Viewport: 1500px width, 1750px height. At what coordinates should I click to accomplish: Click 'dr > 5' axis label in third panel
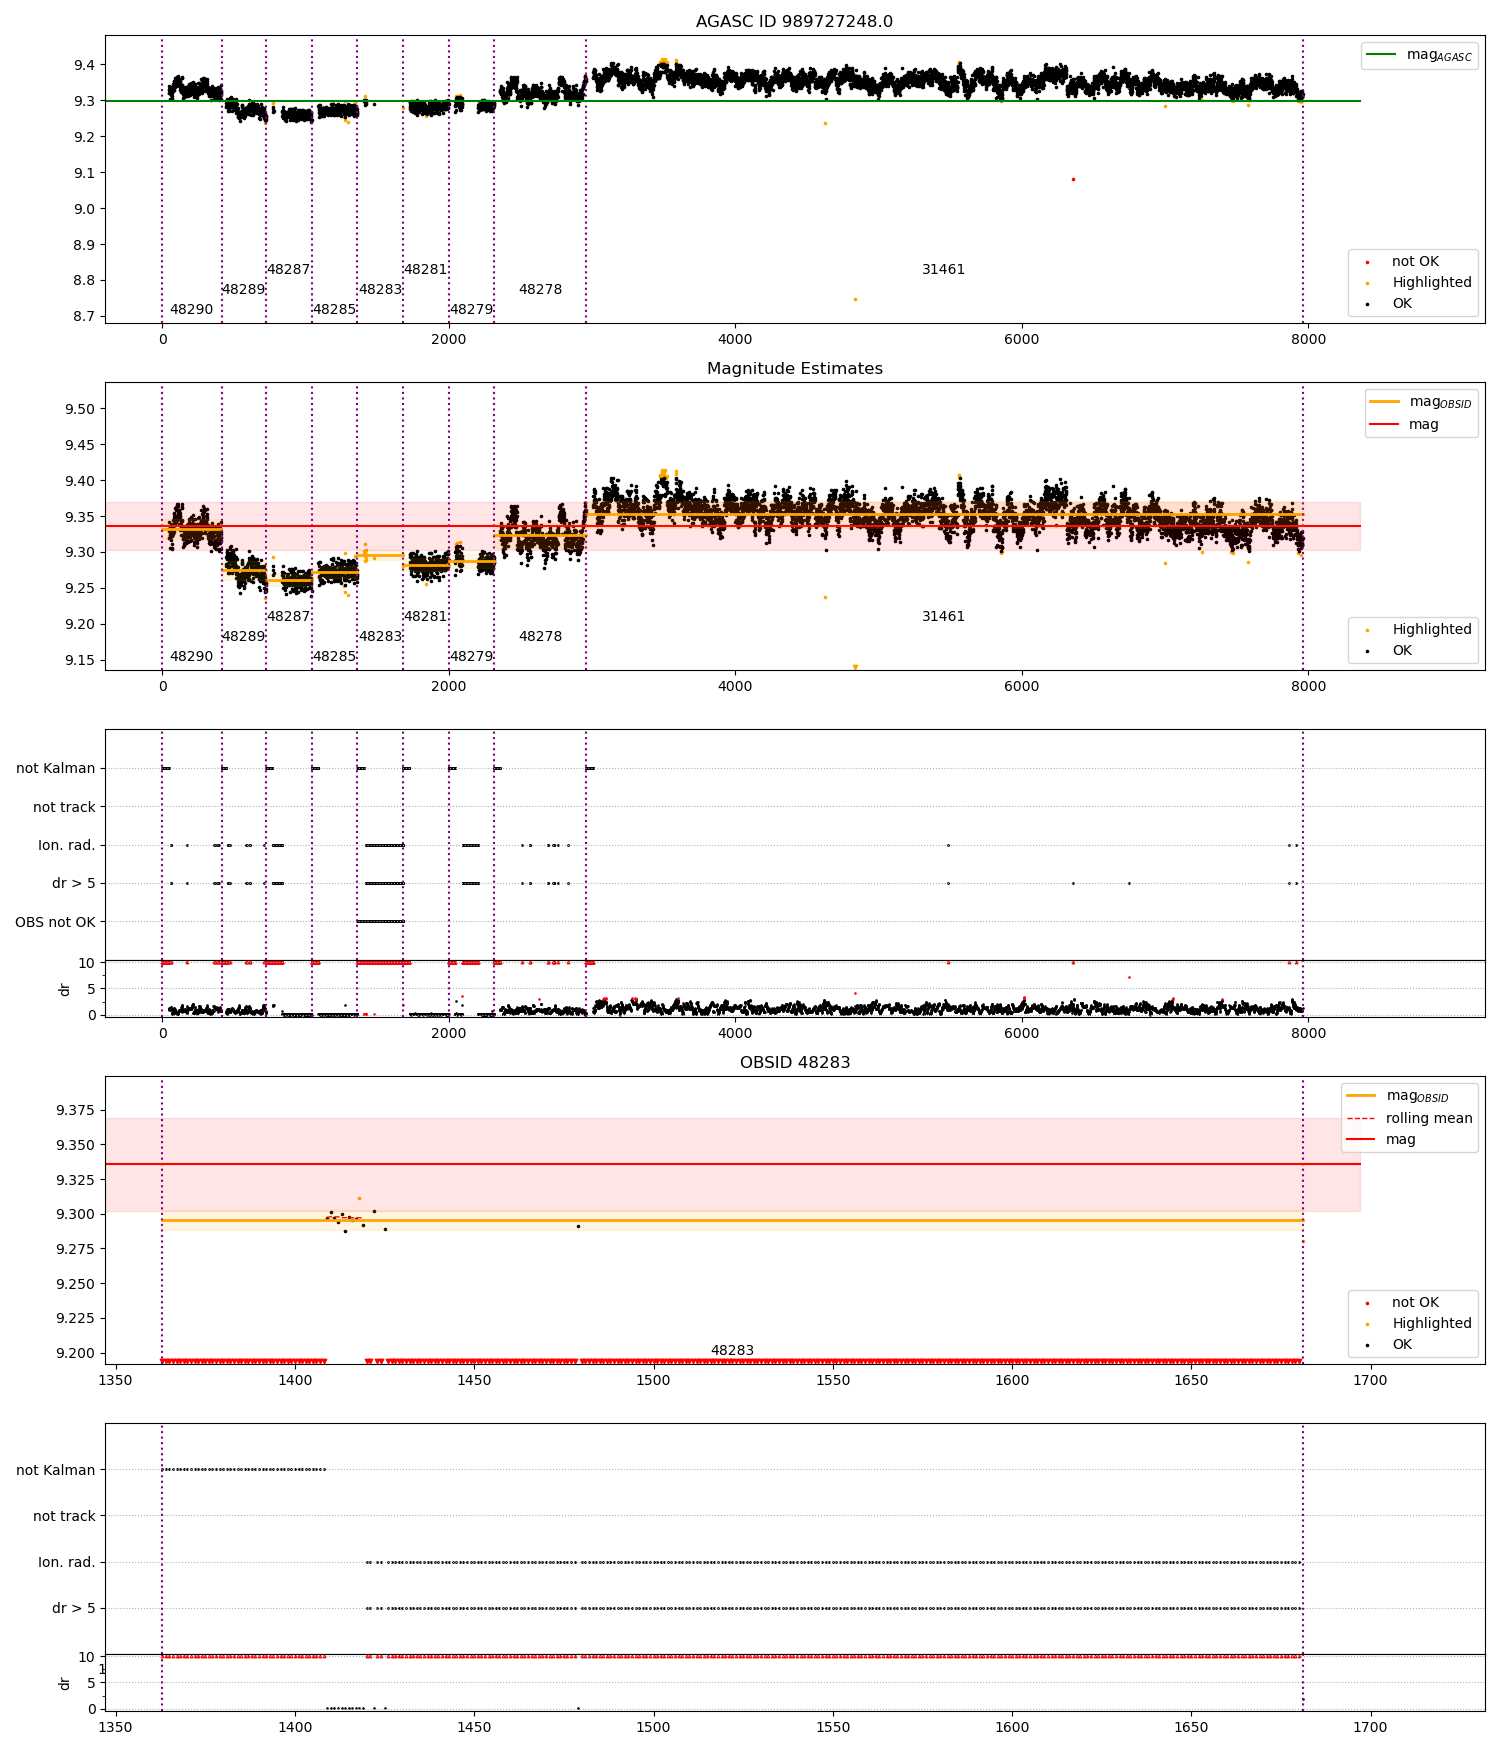click(x=74, y=884)
